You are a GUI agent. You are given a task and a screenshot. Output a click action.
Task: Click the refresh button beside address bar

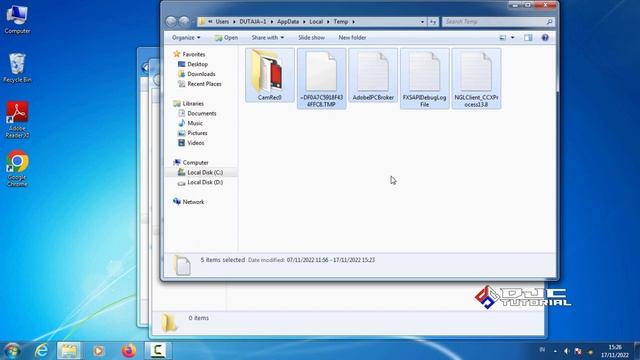[x=433, y=22]
